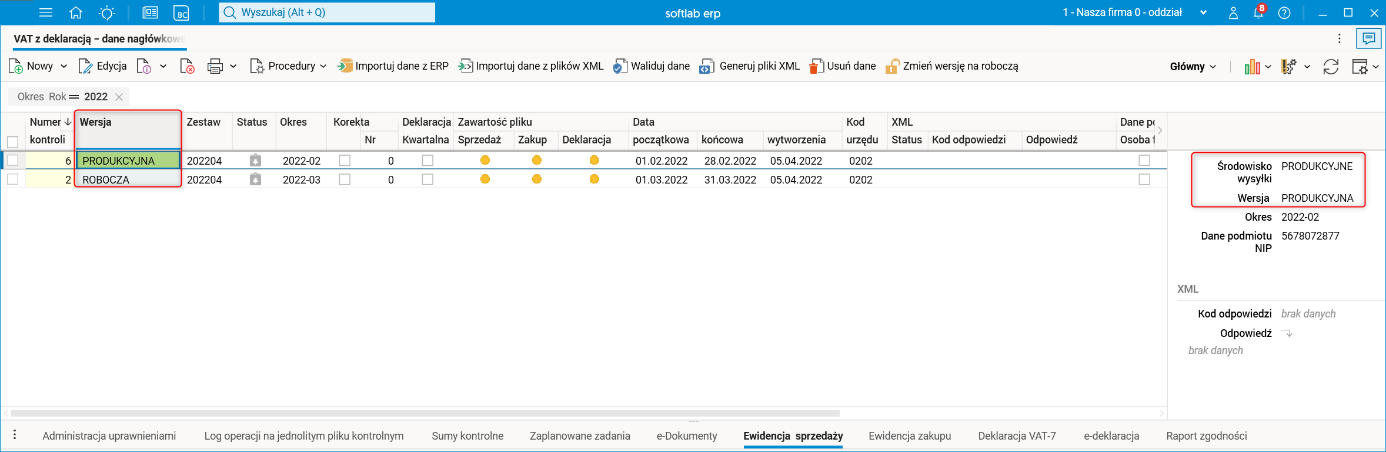
Task: Open the Raport zgodności tab
Action: click(x=1206, y=436)
